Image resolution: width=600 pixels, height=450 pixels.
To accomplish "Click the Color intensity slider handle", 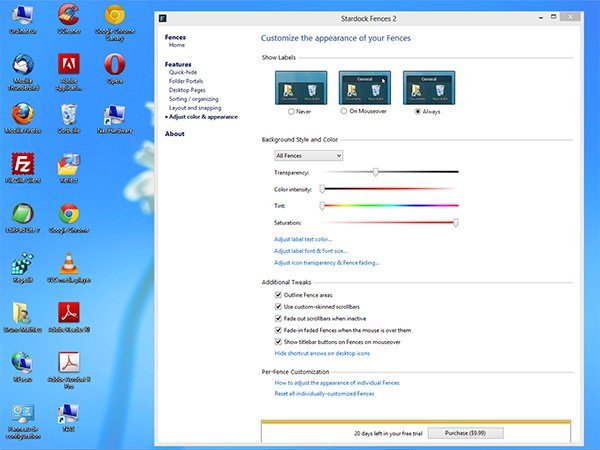I will pyautogui.click(x=322, y=189).
